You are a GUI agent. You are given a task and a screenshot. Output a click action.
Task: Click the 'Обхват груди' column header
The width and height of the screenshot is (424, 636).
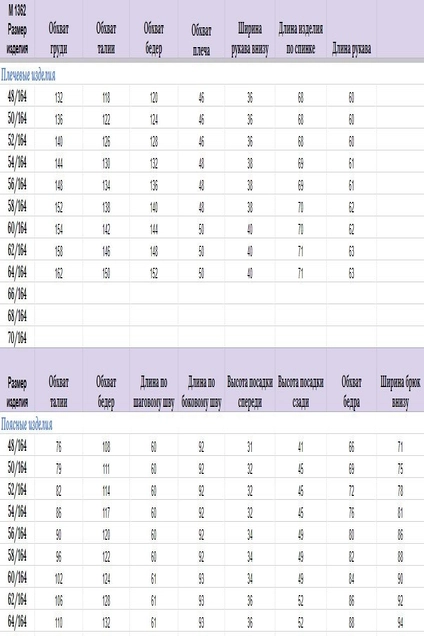(x=59, y=39)
